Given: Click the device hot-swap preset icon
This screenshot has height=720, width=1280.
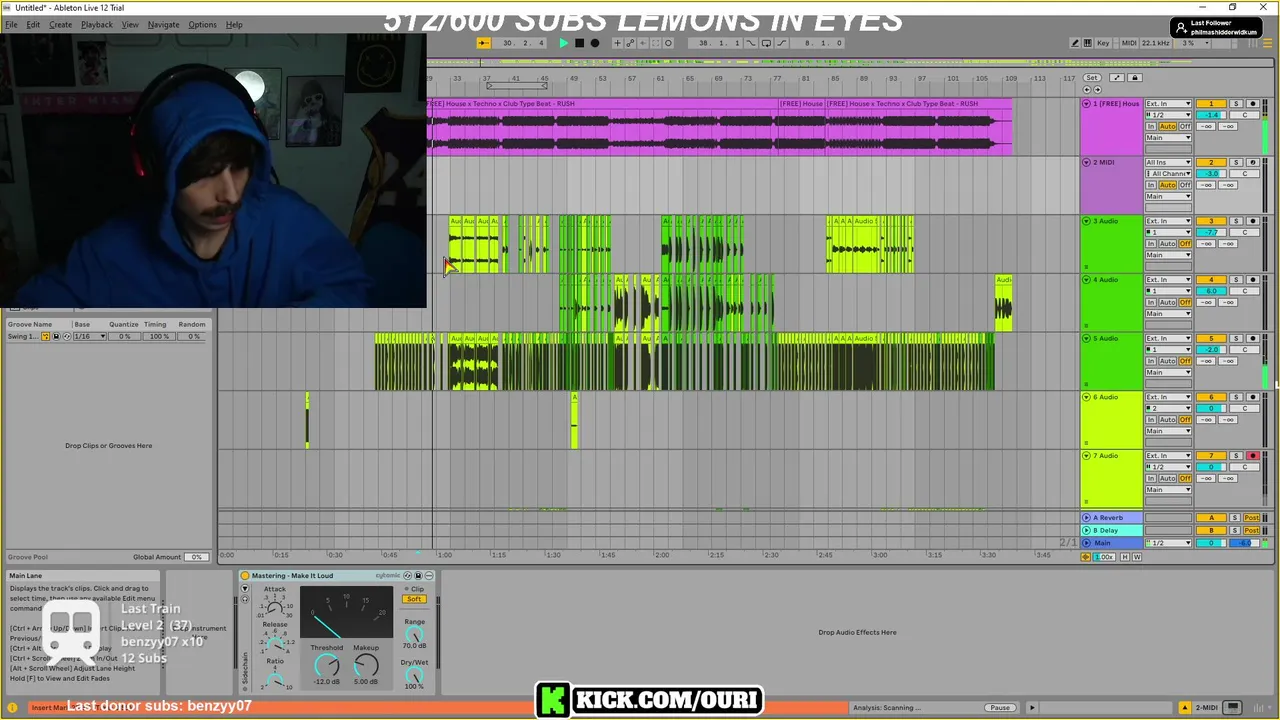Looking at the screenshot, I should pos(407,576).
